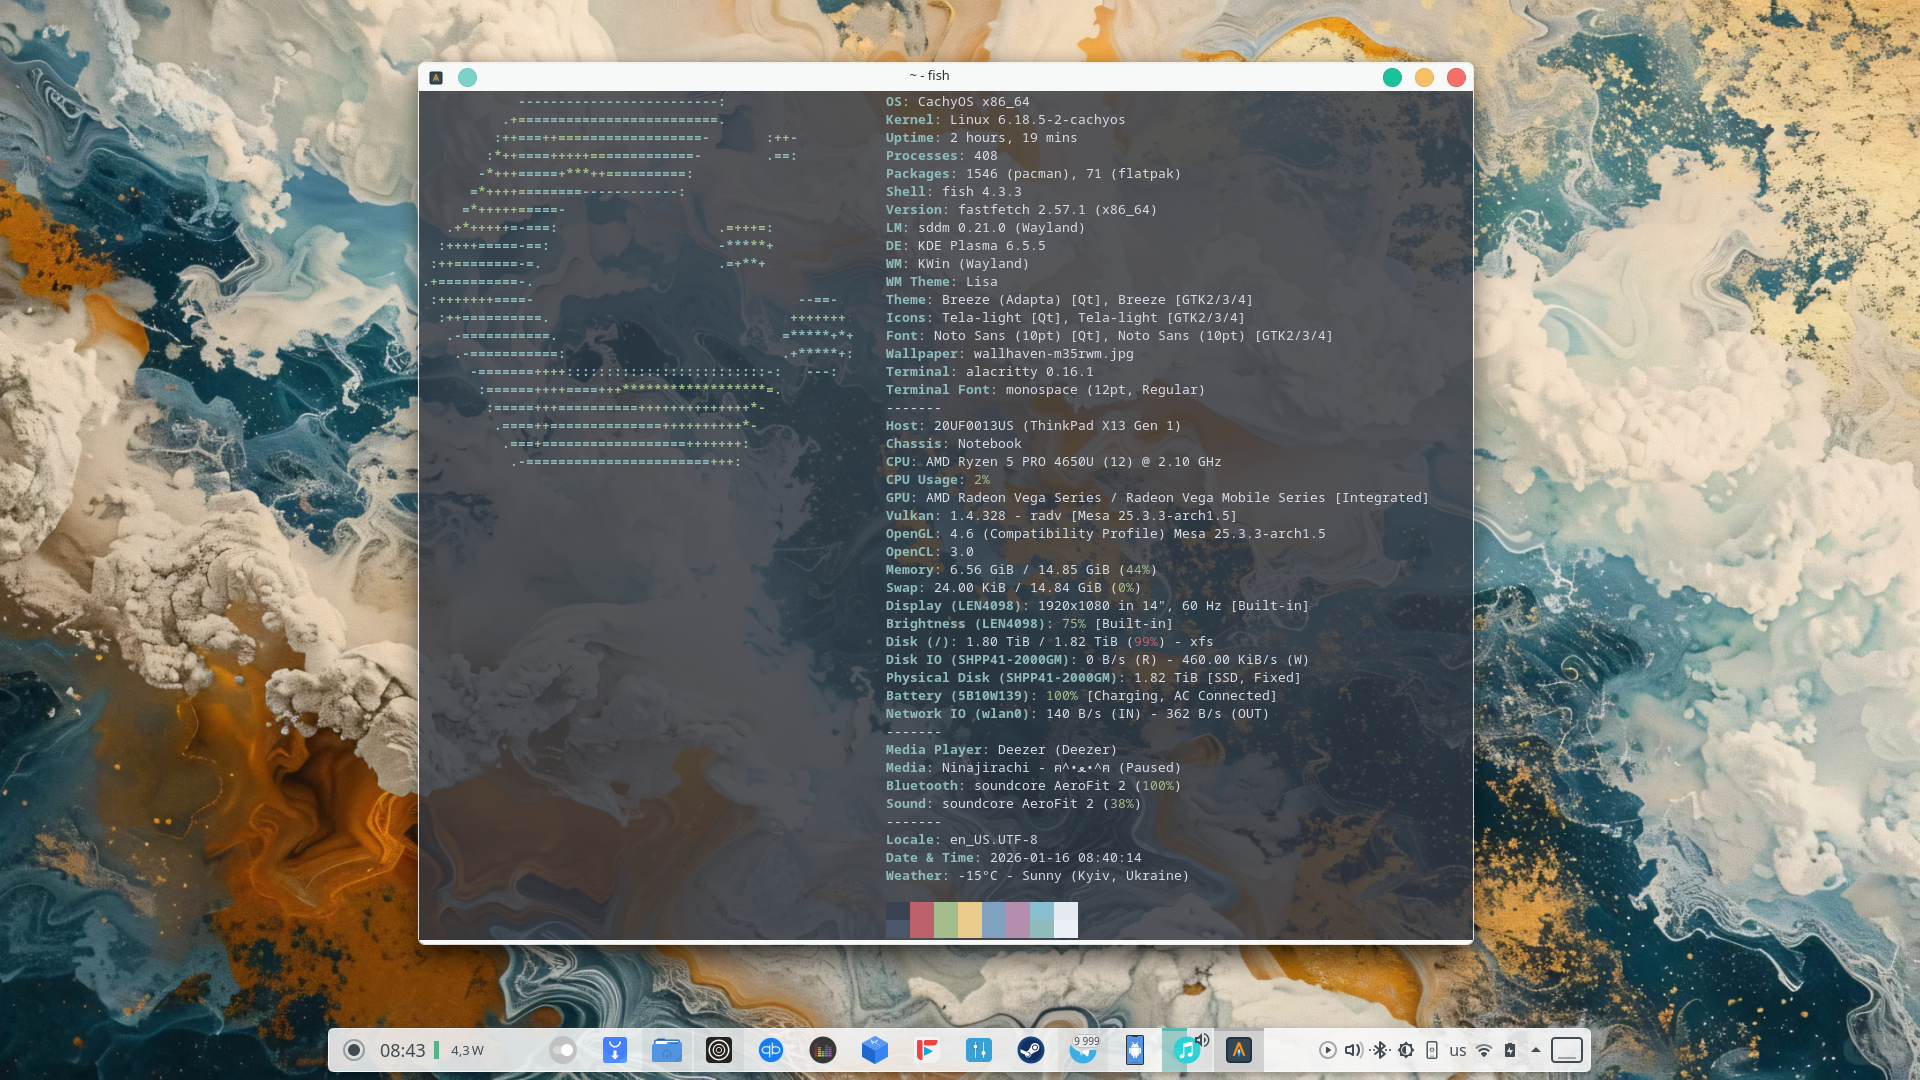Click the show desktop button
Image resolution: width=1920 pixels, height=1080 pixels.
[1566, 1050]
